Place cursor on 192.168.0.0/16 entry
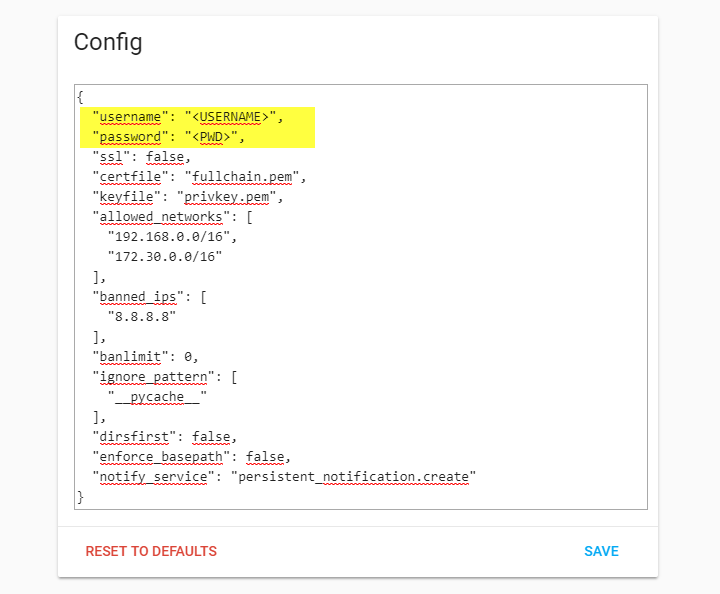Viewport: 720px width, 594px height. coord(164,237)
